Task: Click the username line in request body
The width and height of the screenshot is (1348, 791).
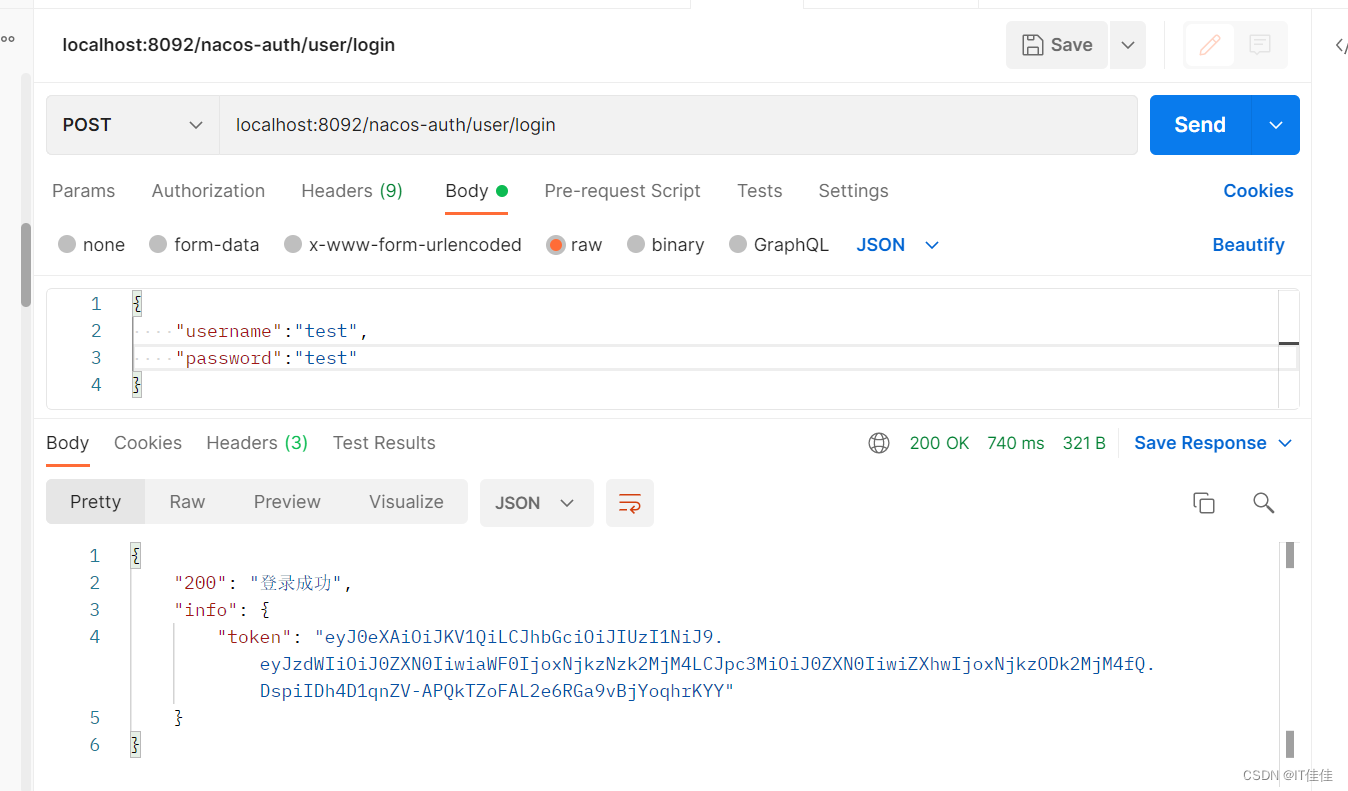Action: tap(272, 331)
